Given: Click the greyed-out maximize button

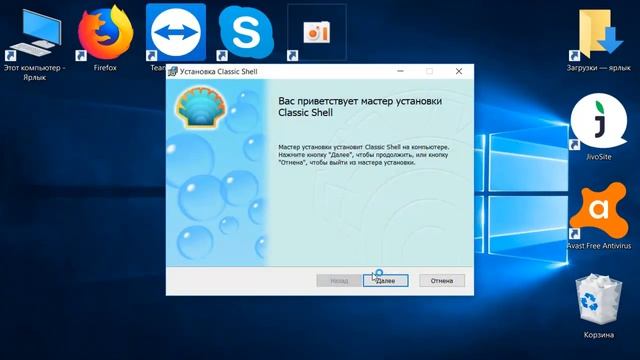Looking at the screenshot, I should (429, 71).
